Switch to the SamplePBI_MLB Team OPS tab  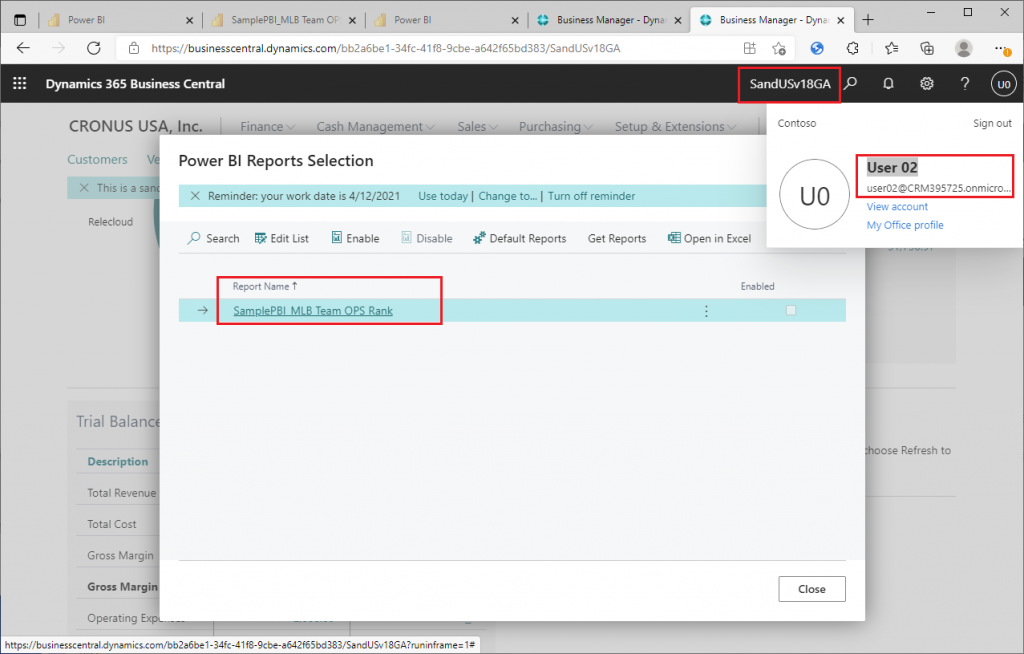pos(284,20)
